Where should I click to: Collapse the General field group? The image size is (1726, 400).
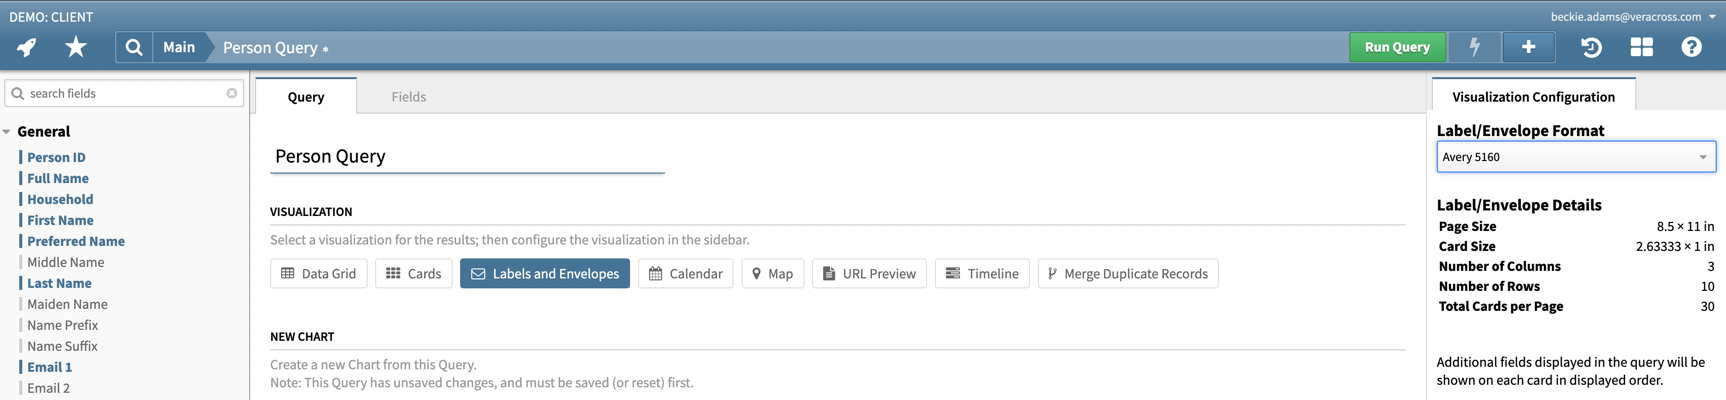(8, 132)
